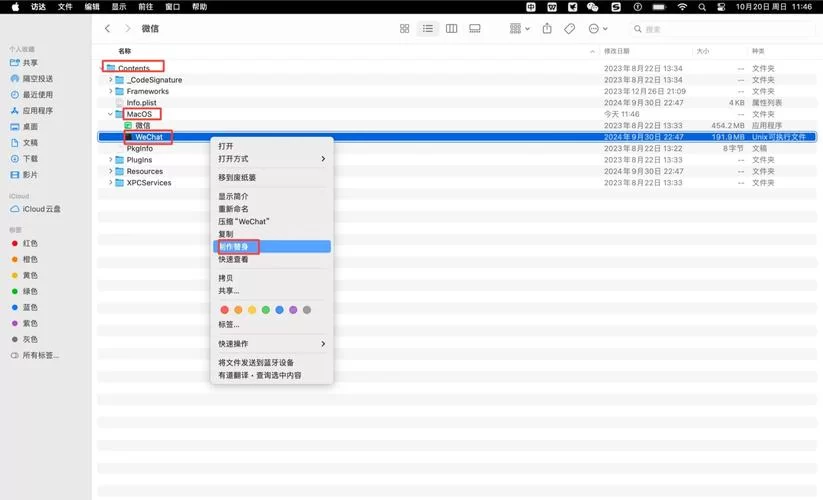Choose 快速查看 in the context menu
The height and width of the screenshot is (500, 823).
click(272, 259)
